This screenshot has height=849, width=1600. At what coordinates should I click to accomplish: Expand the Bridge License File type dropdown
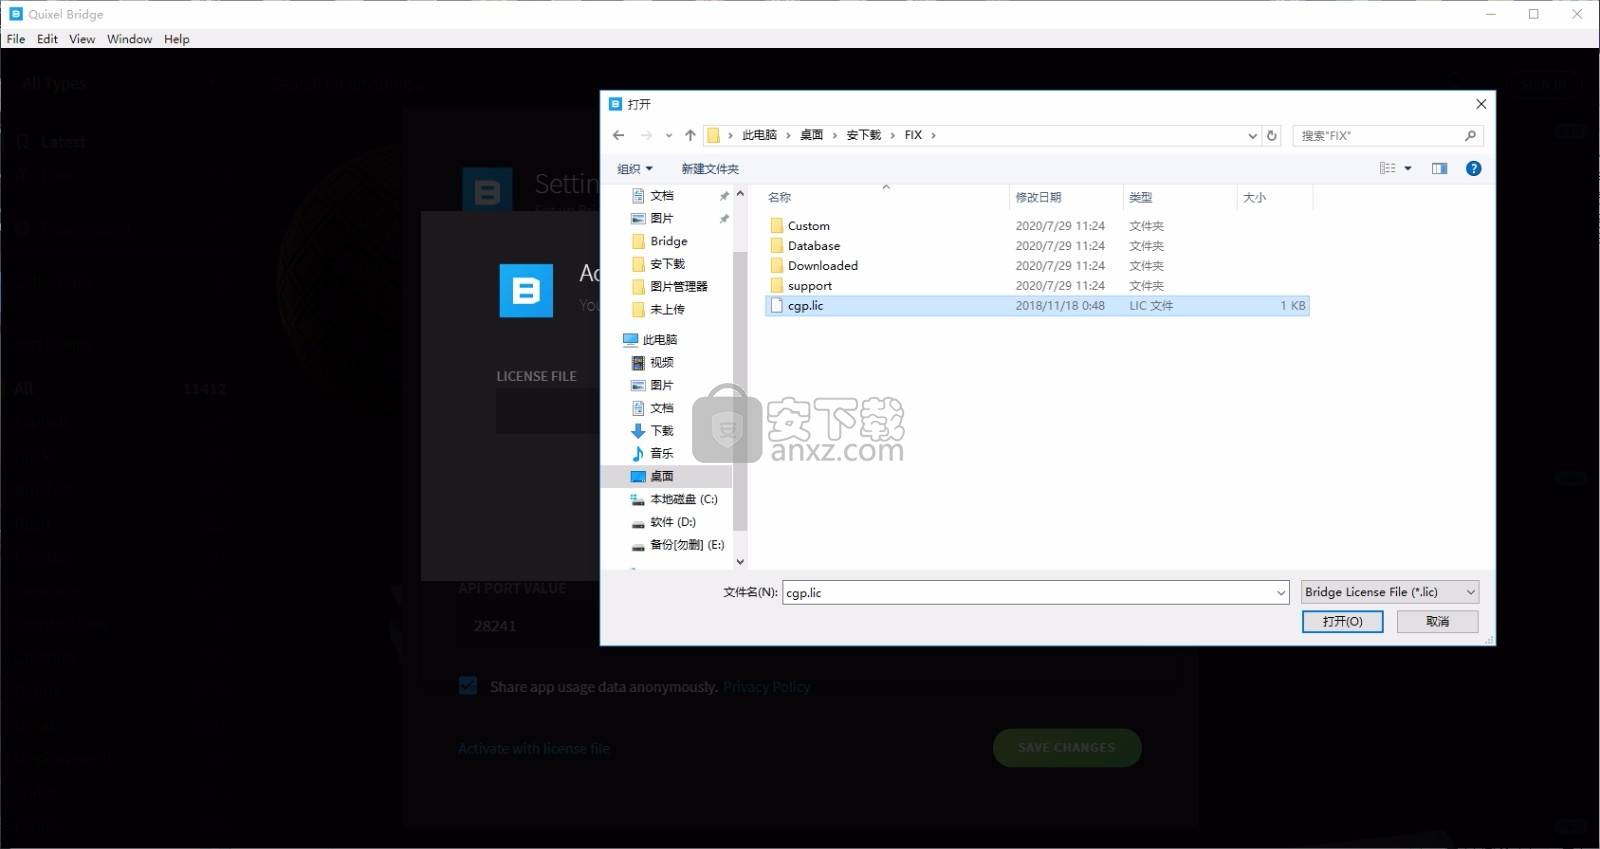[x=1470, y=592]
